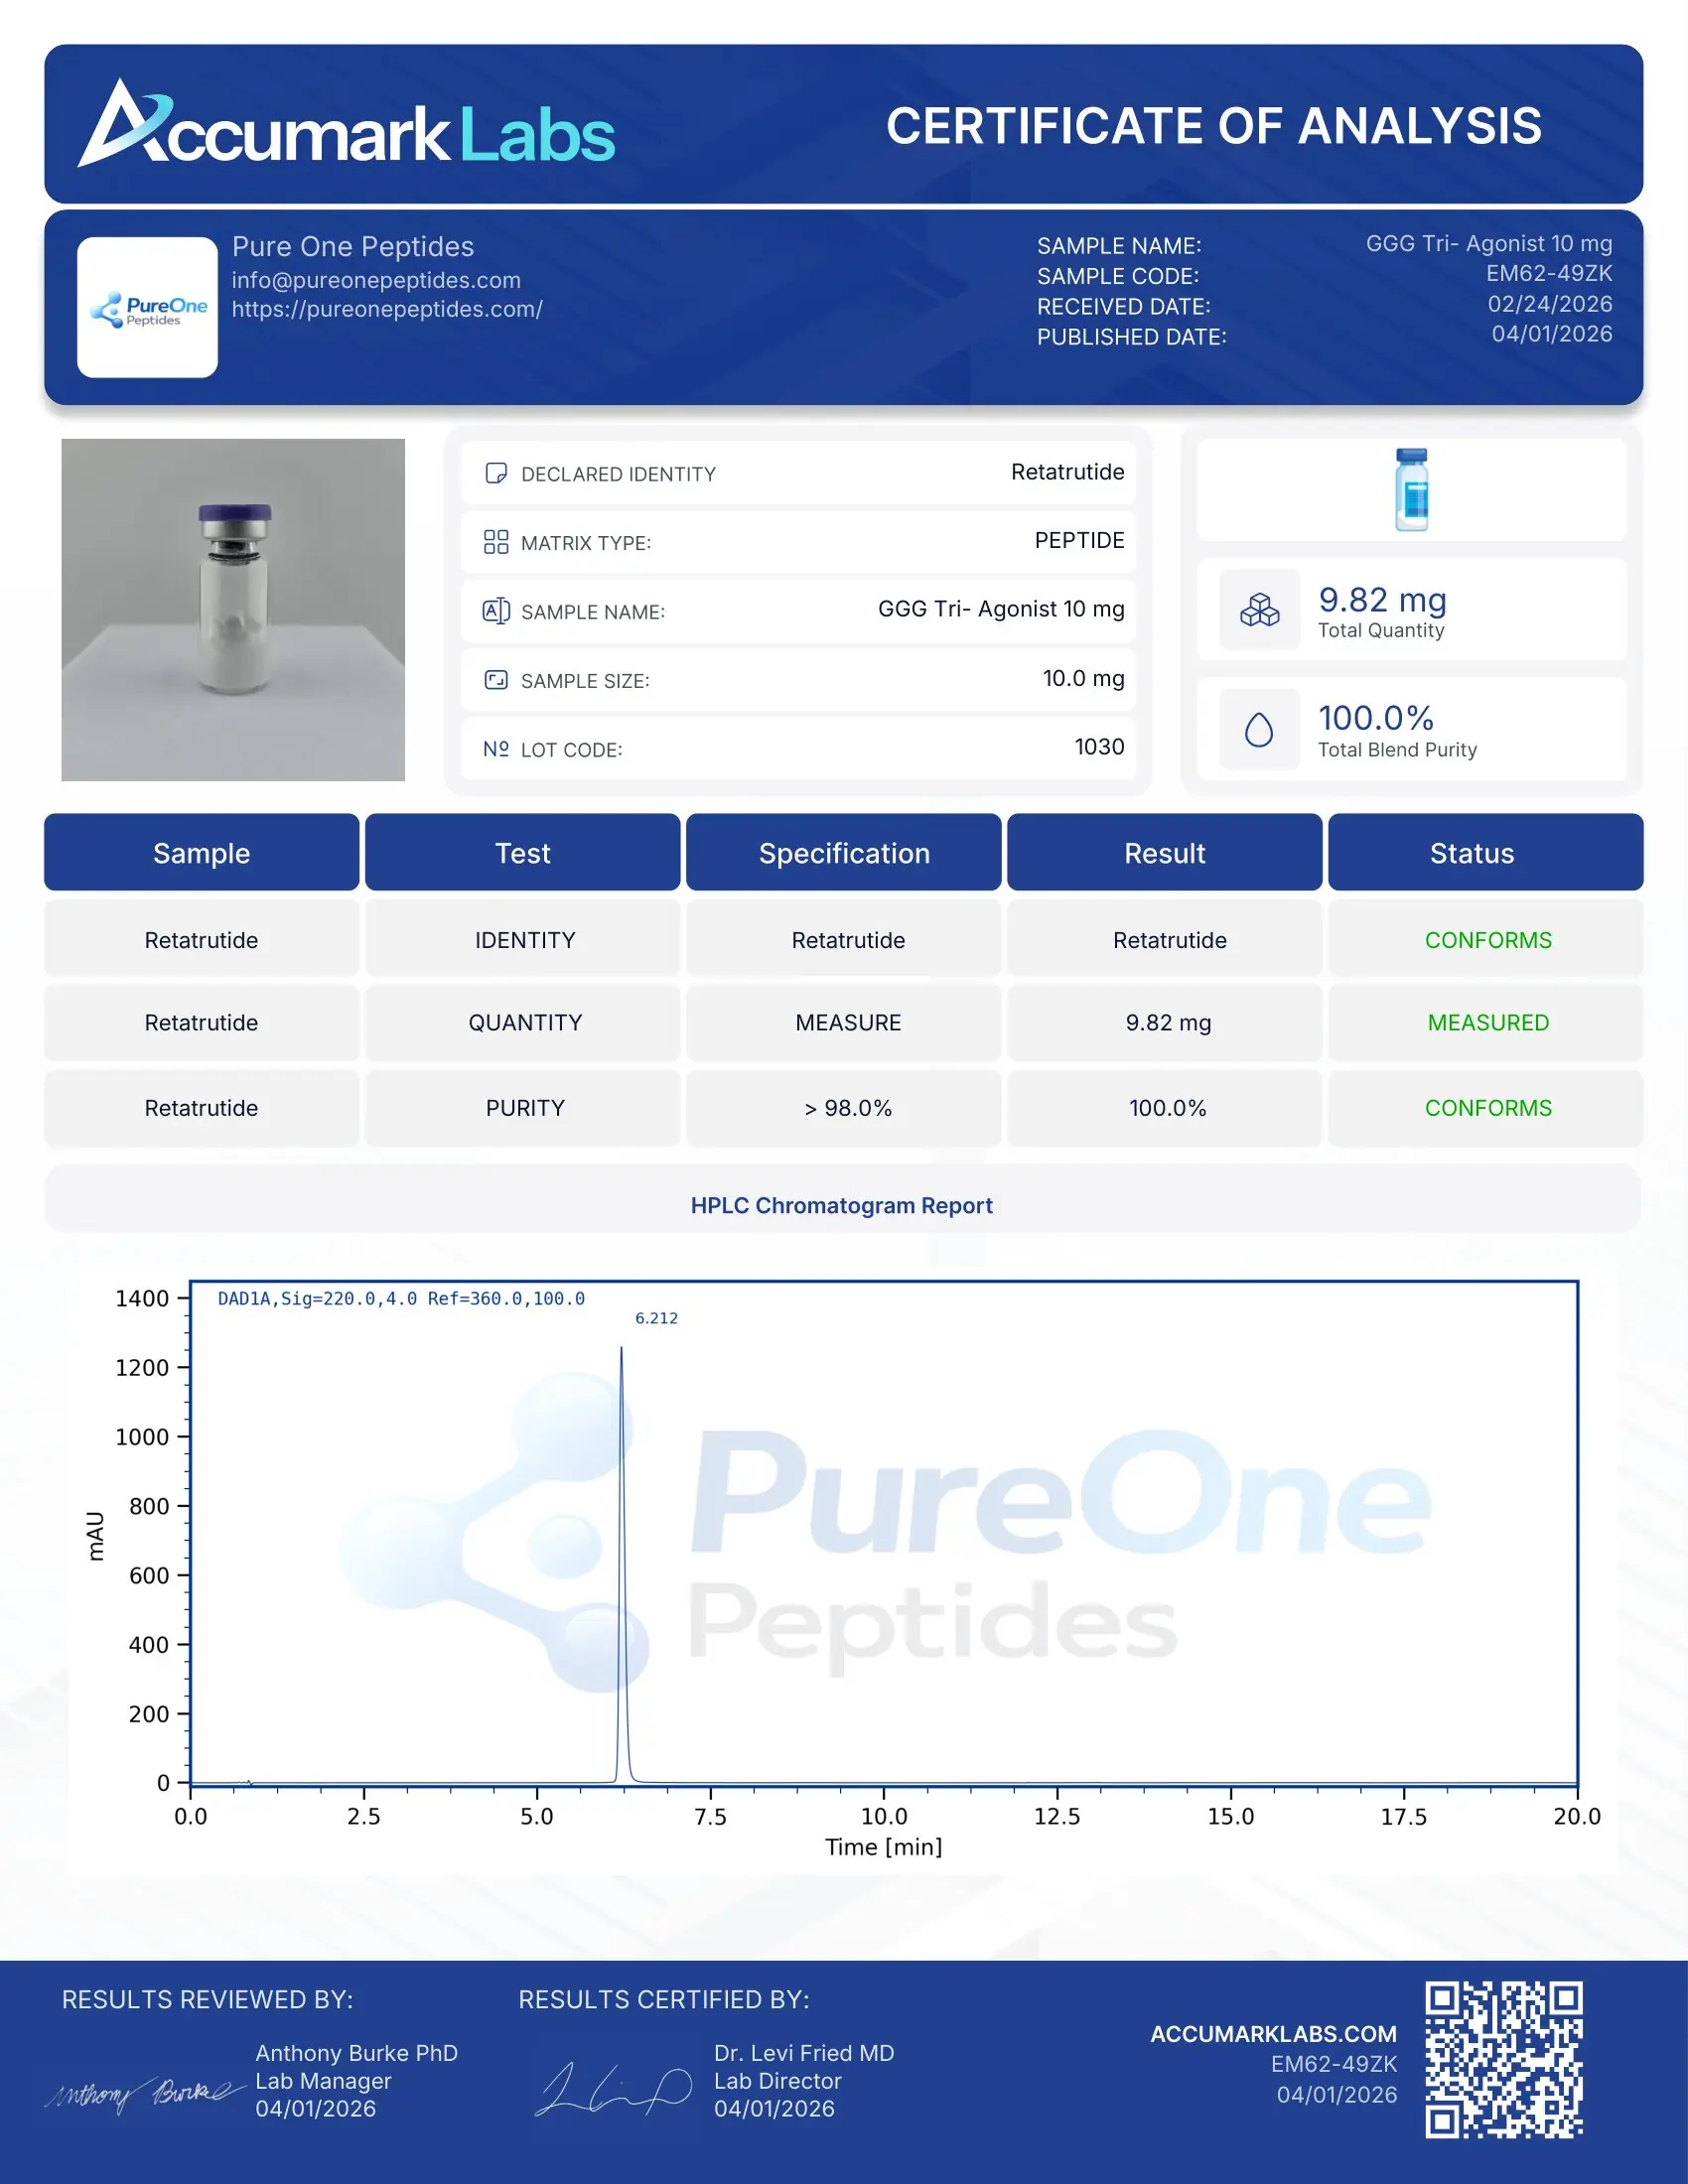Click the cubes icon beside Total Quantity
1688x2184 pixels.
[1261, 611]
